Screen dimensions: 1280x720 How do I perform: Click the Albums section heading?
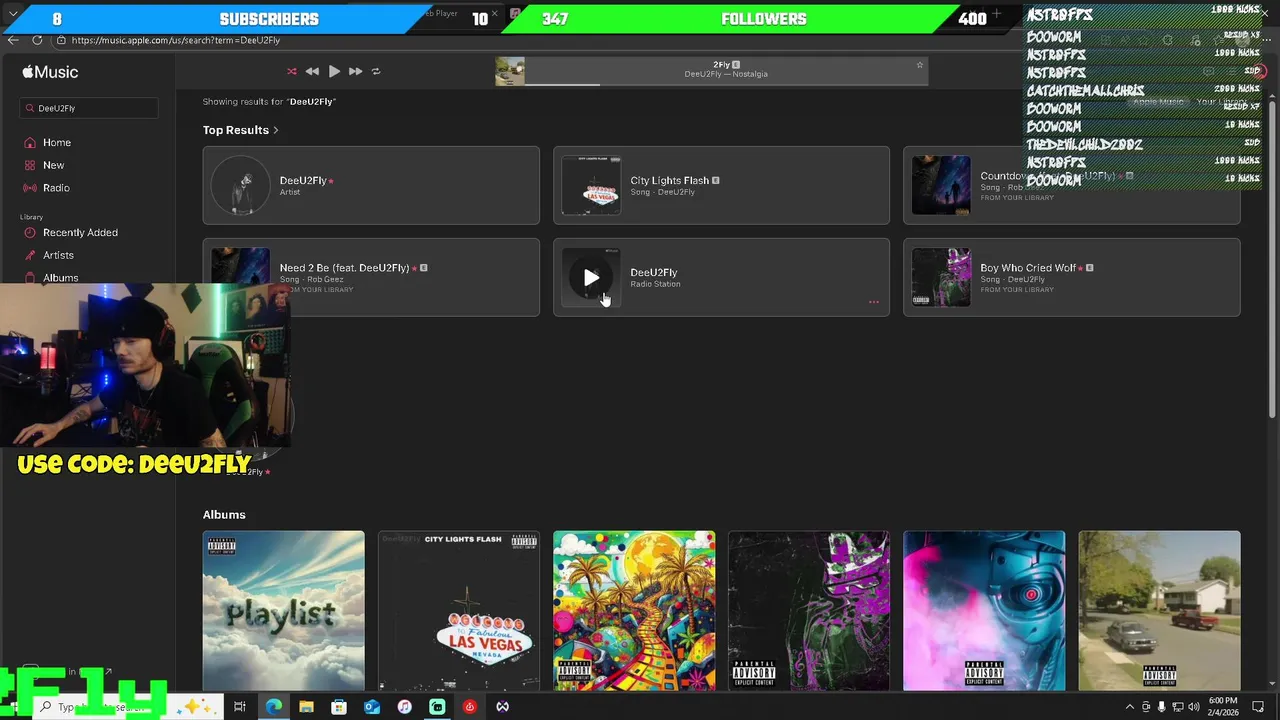click(224, 514)
